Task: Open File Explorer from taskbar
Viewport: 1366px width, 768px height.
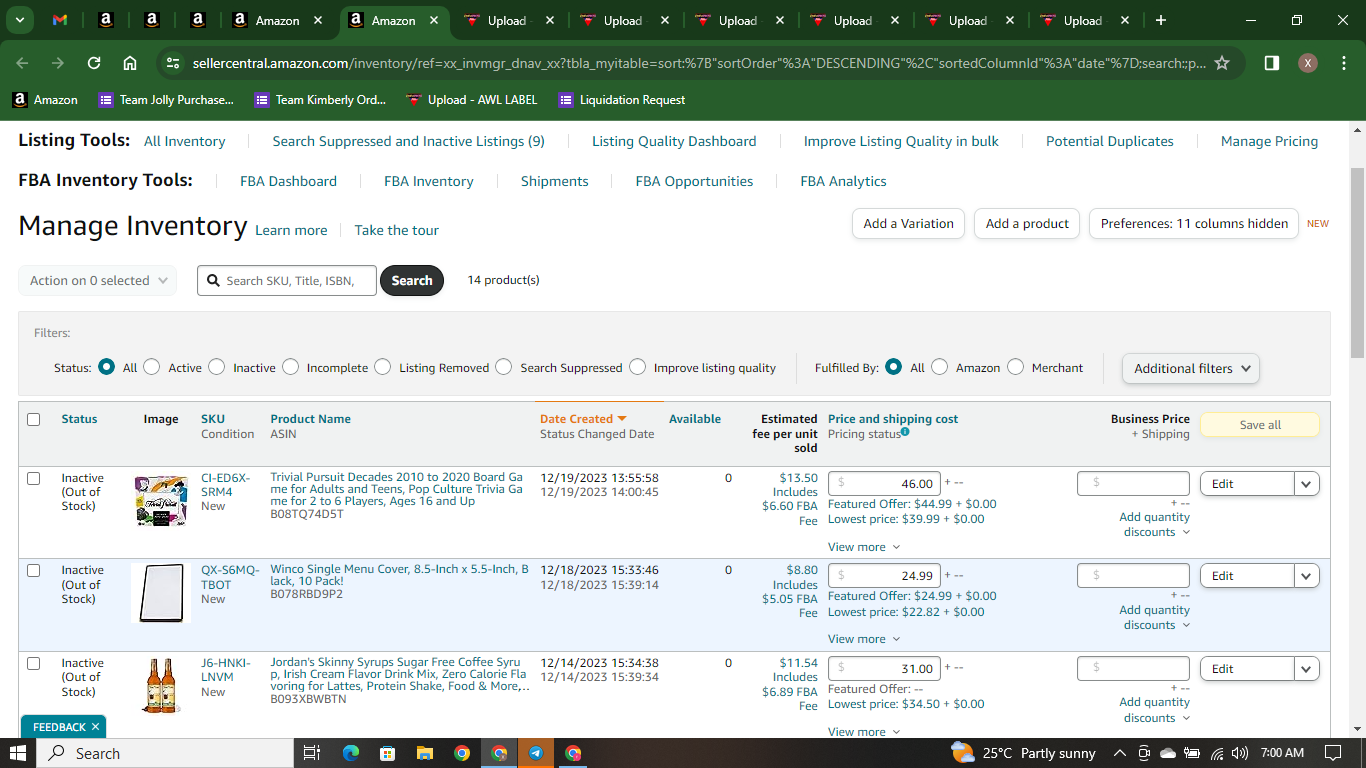Action: (424, 753)
